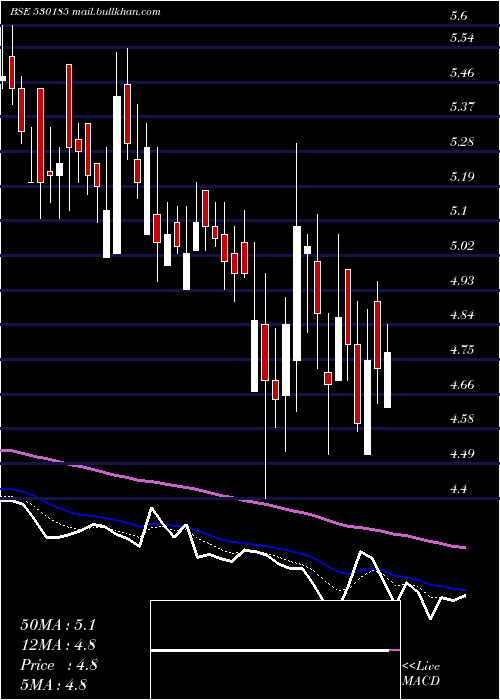Image resolution: width=500 pixels, height=700 pixels.
Task: Click the pink 50MA line
Action: [232, 497]
